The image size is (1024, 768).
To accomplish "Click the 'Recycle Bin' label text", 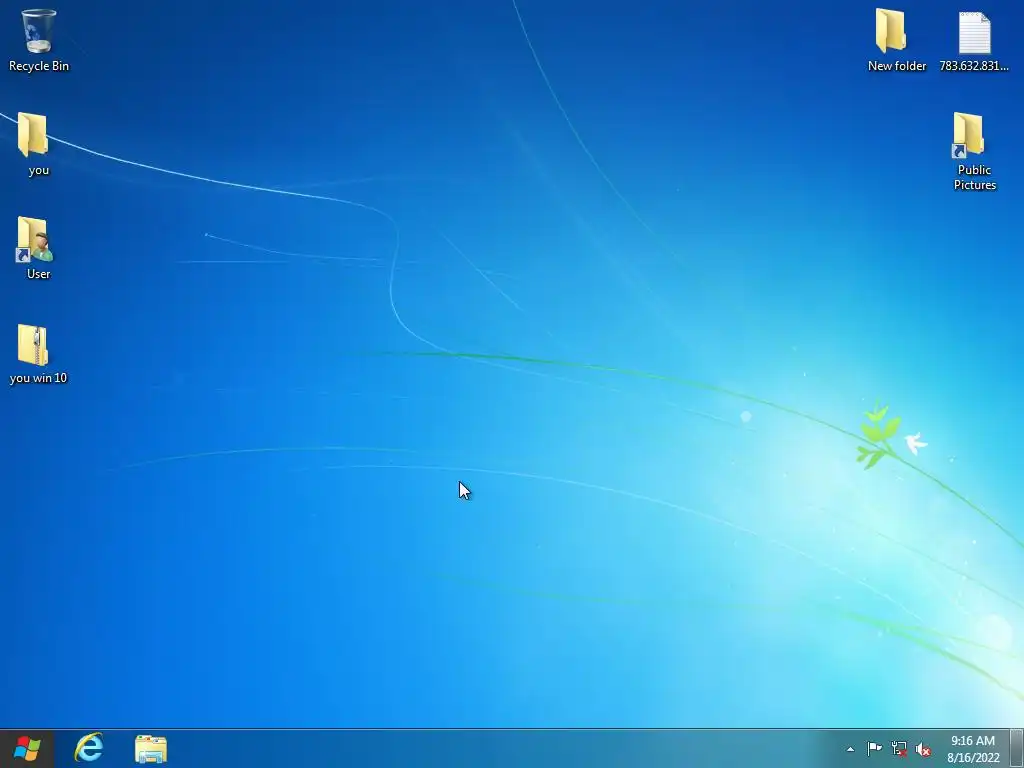I will [39, 66].
